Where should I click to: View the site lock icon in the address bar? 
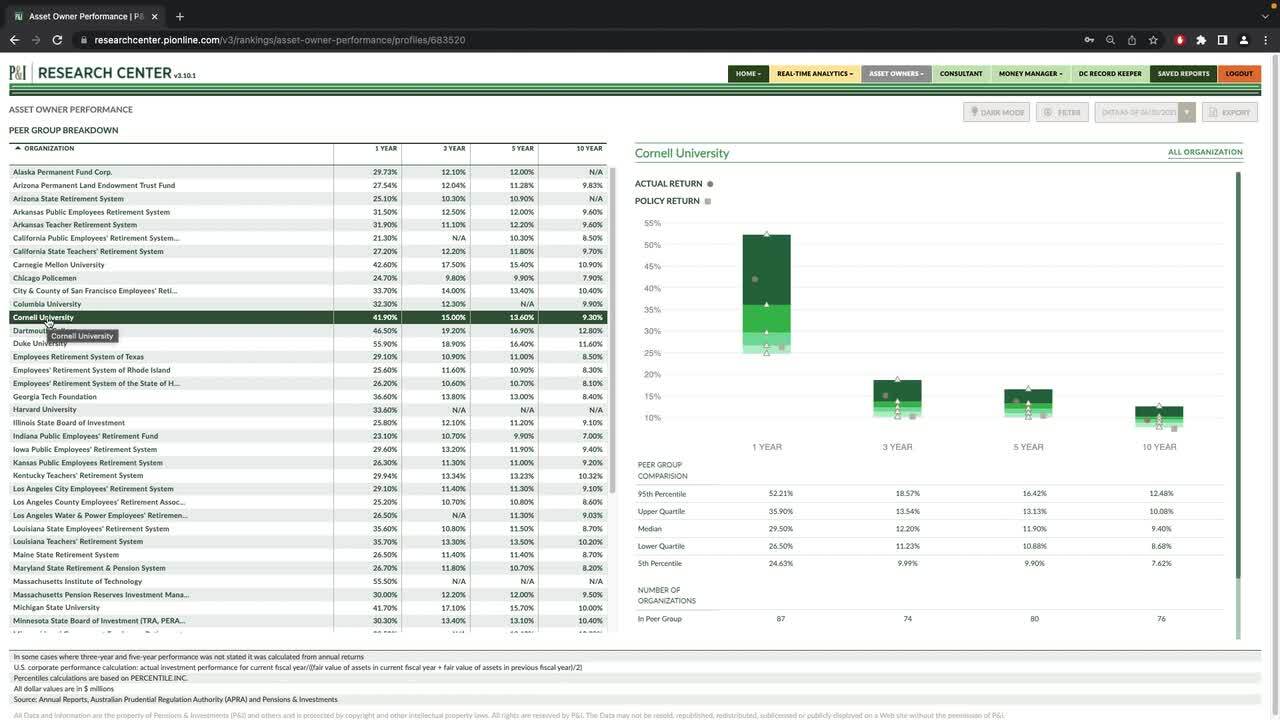click(x=82, y=40)
